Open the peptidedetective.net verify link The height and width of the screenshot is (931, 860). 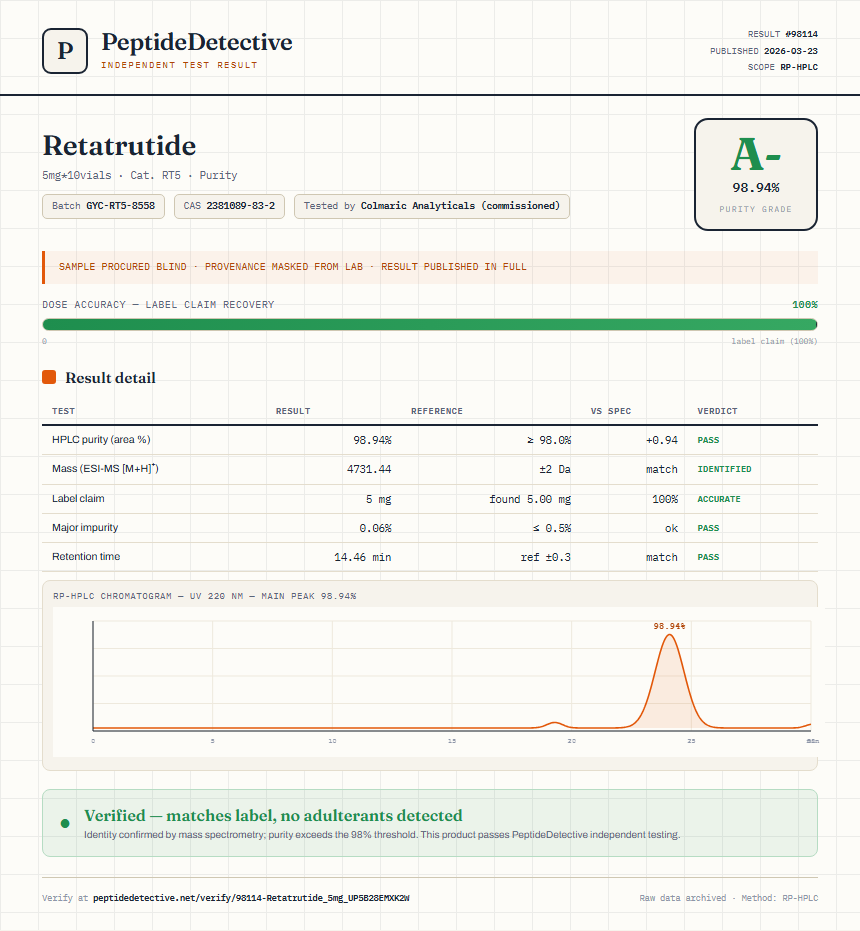(x=251, y=898)
